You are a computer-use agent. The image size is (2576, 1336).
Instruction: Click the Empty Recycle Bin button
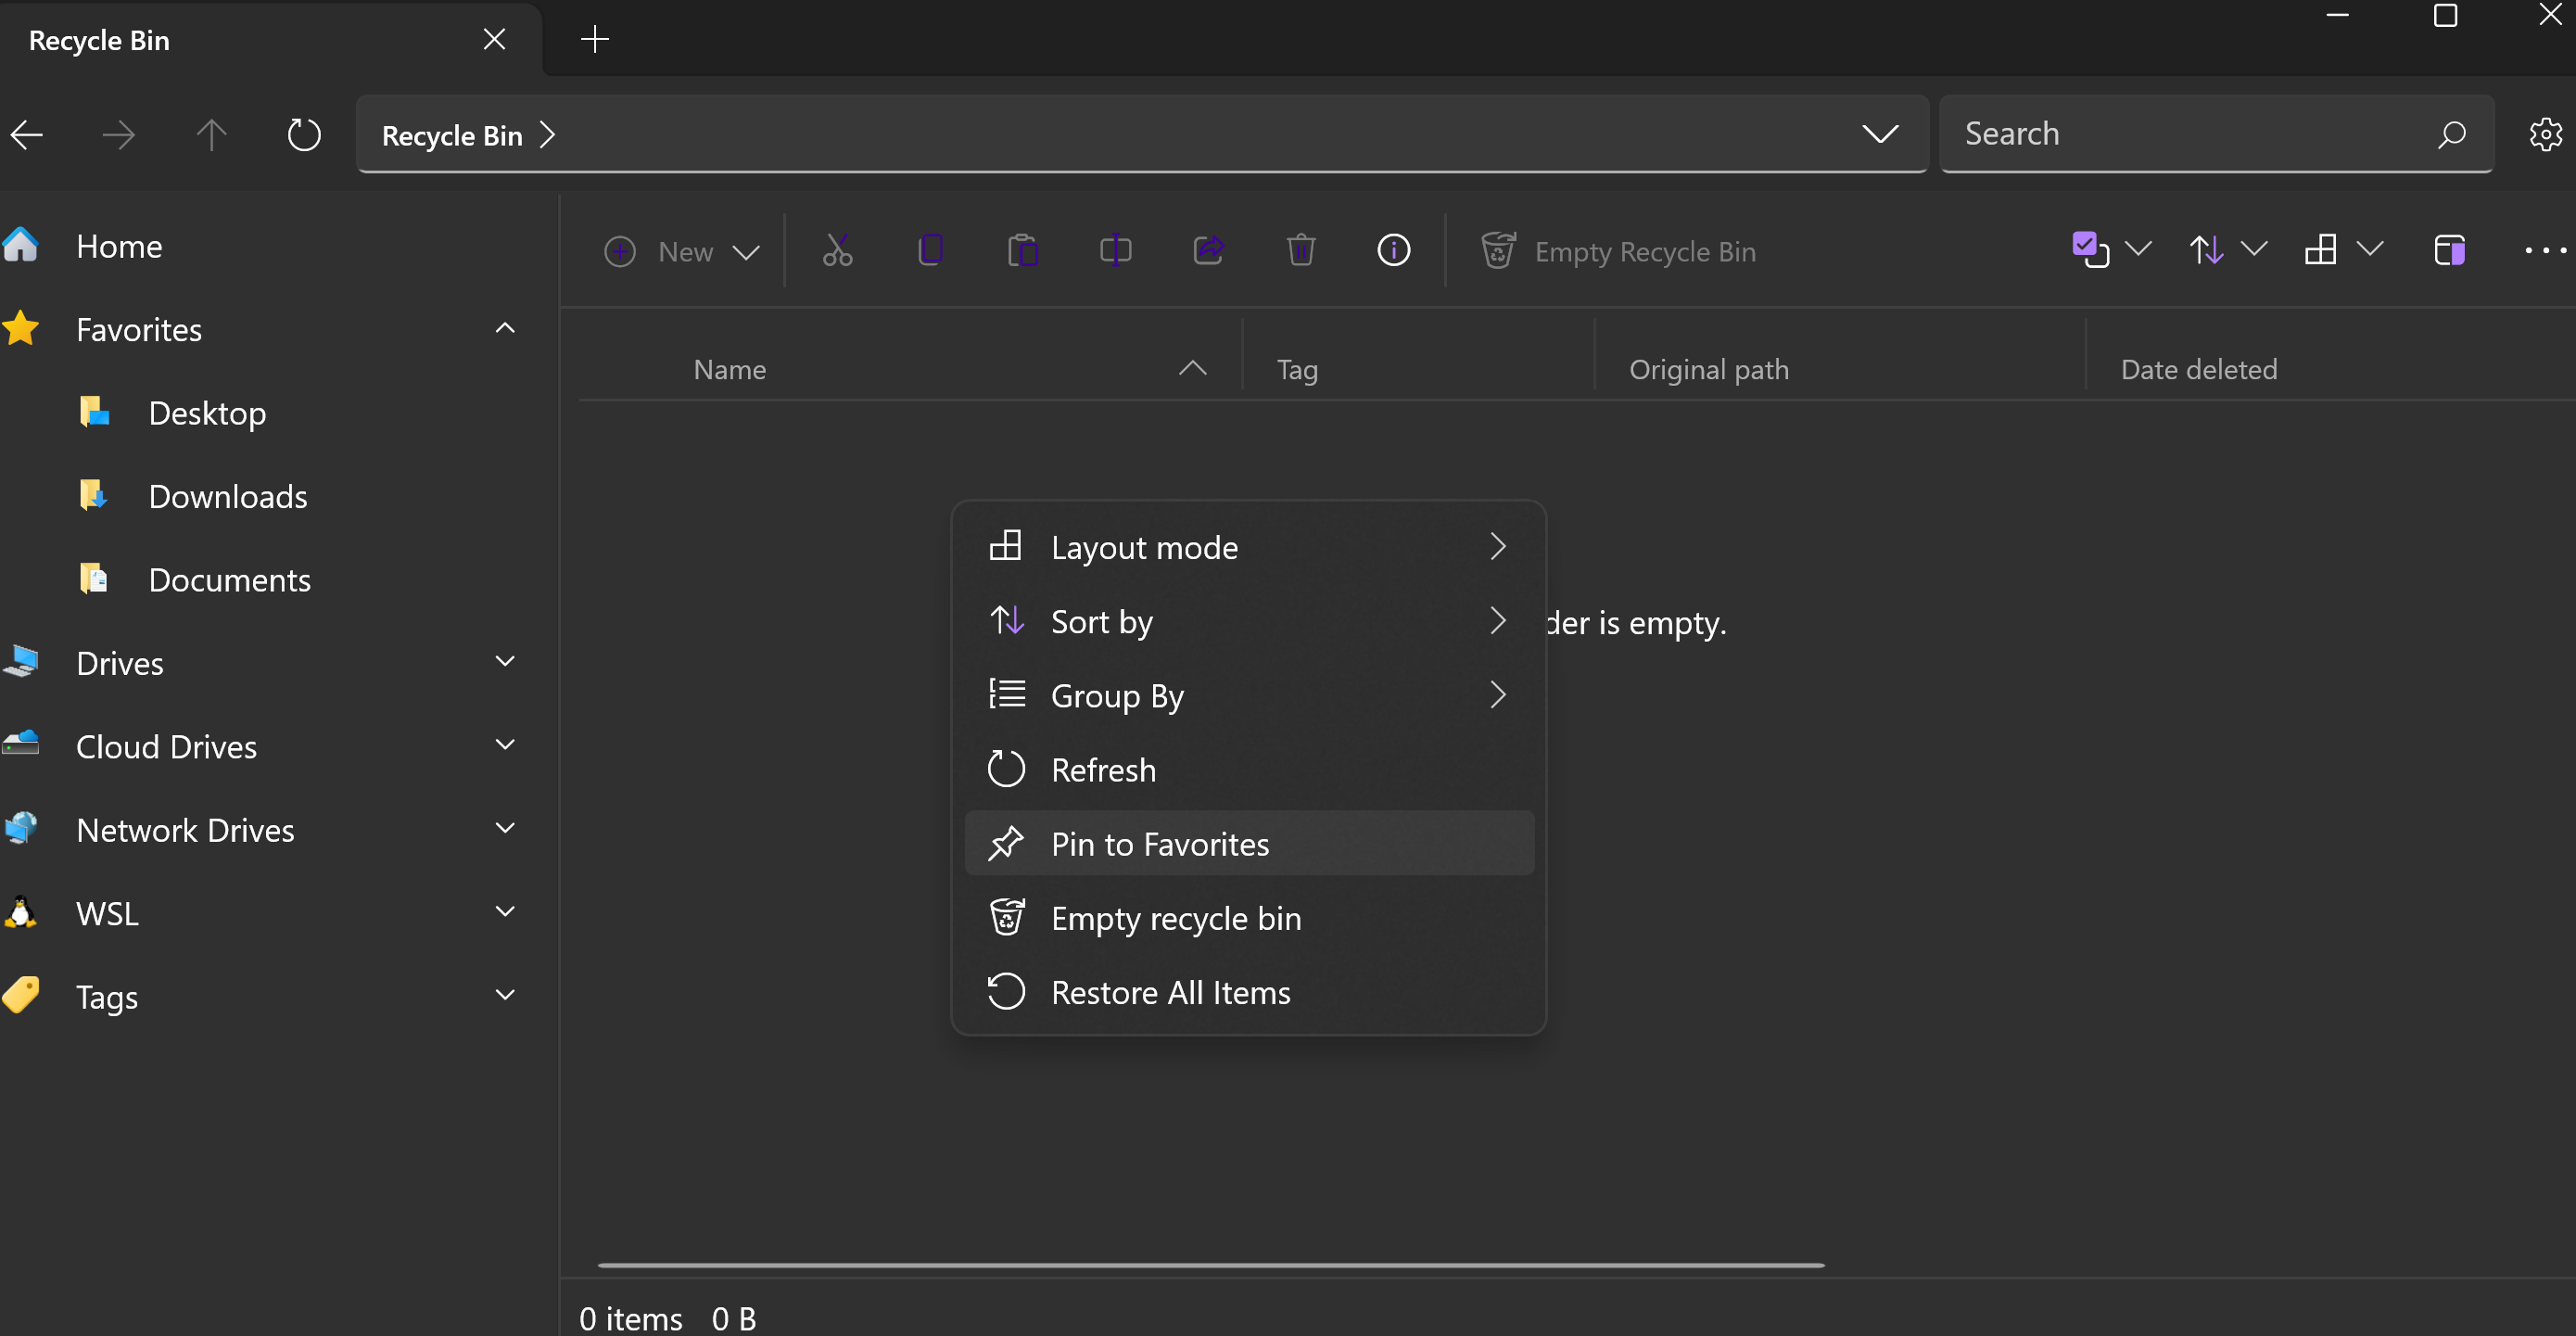[x=1618, y=251]
